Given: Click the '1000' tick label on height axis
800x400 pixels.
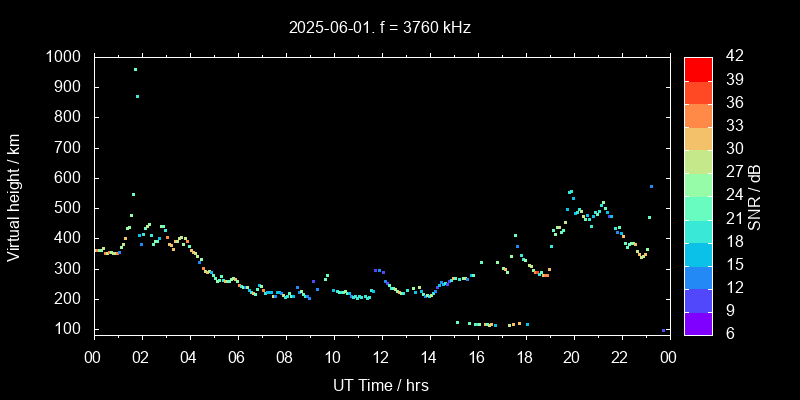Looking at the screenshot, I should click(65, 57).
